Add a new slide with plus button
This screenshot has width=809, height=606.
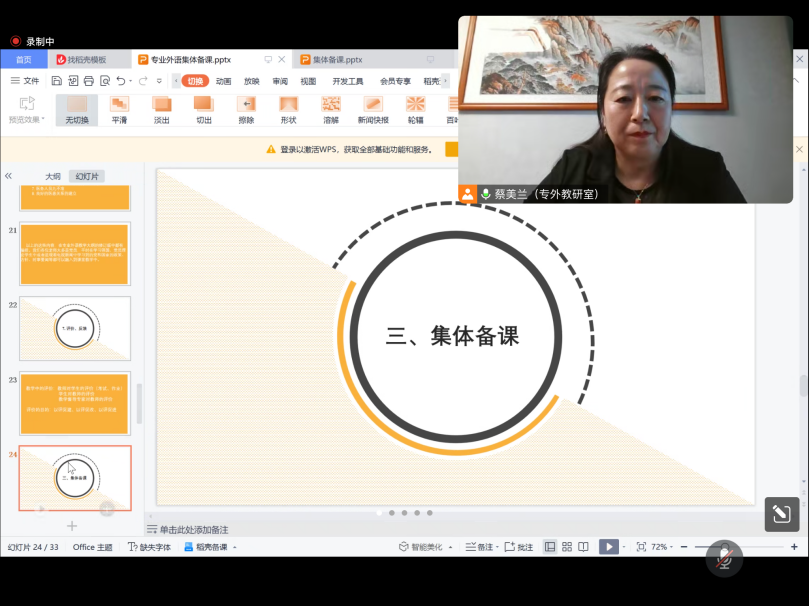pyautogui.click(x=72, y=526)
